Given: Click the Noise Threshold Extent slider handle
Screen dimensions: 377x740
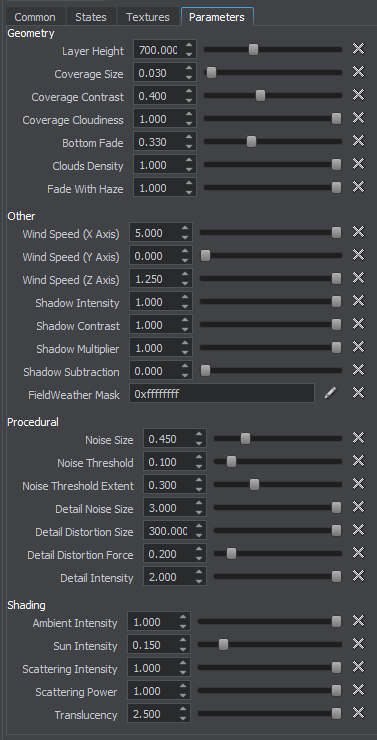Looking at the screenshot, I should [254, 485].
